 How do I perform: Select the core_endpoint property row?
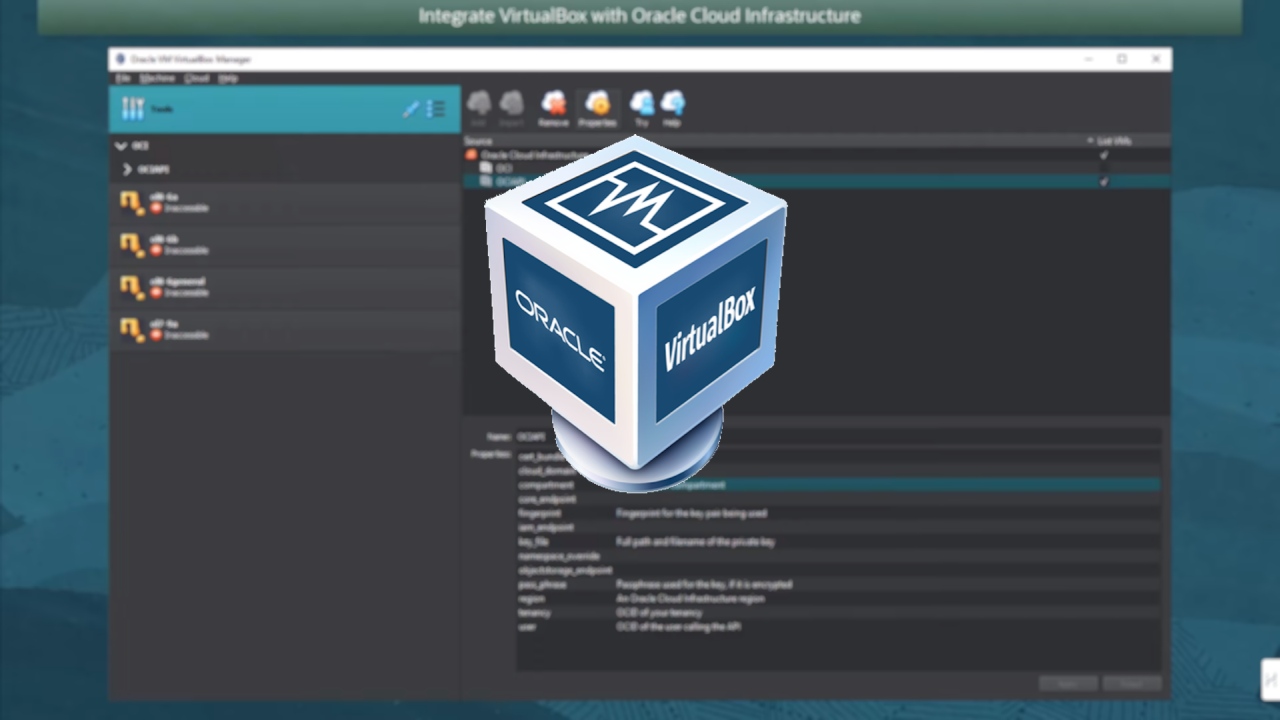(x=838, y=499)
